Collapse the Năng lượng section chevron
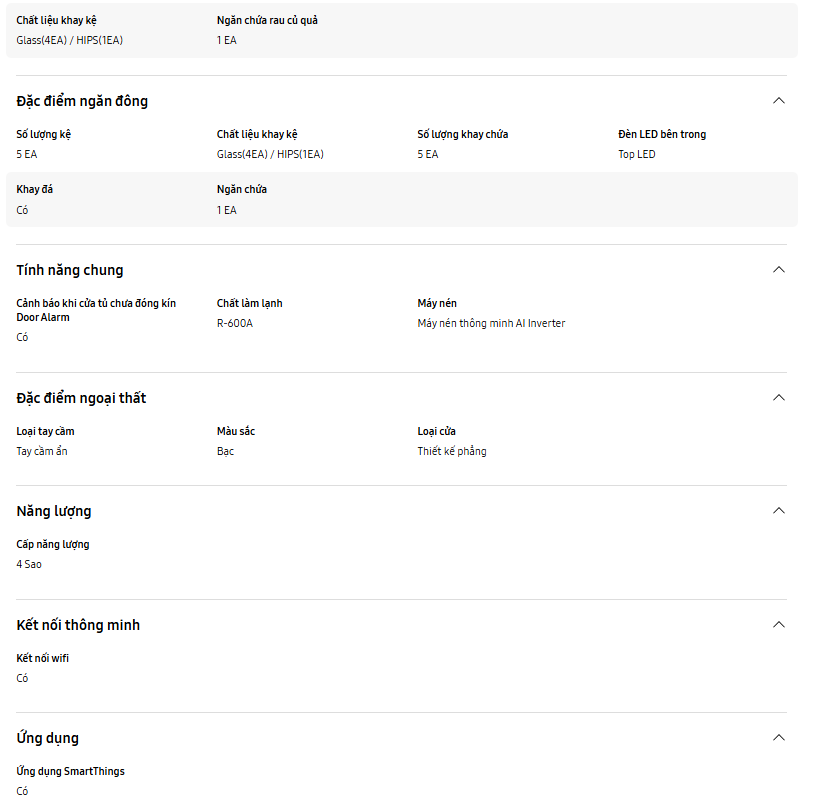 (x=778, y=511)
